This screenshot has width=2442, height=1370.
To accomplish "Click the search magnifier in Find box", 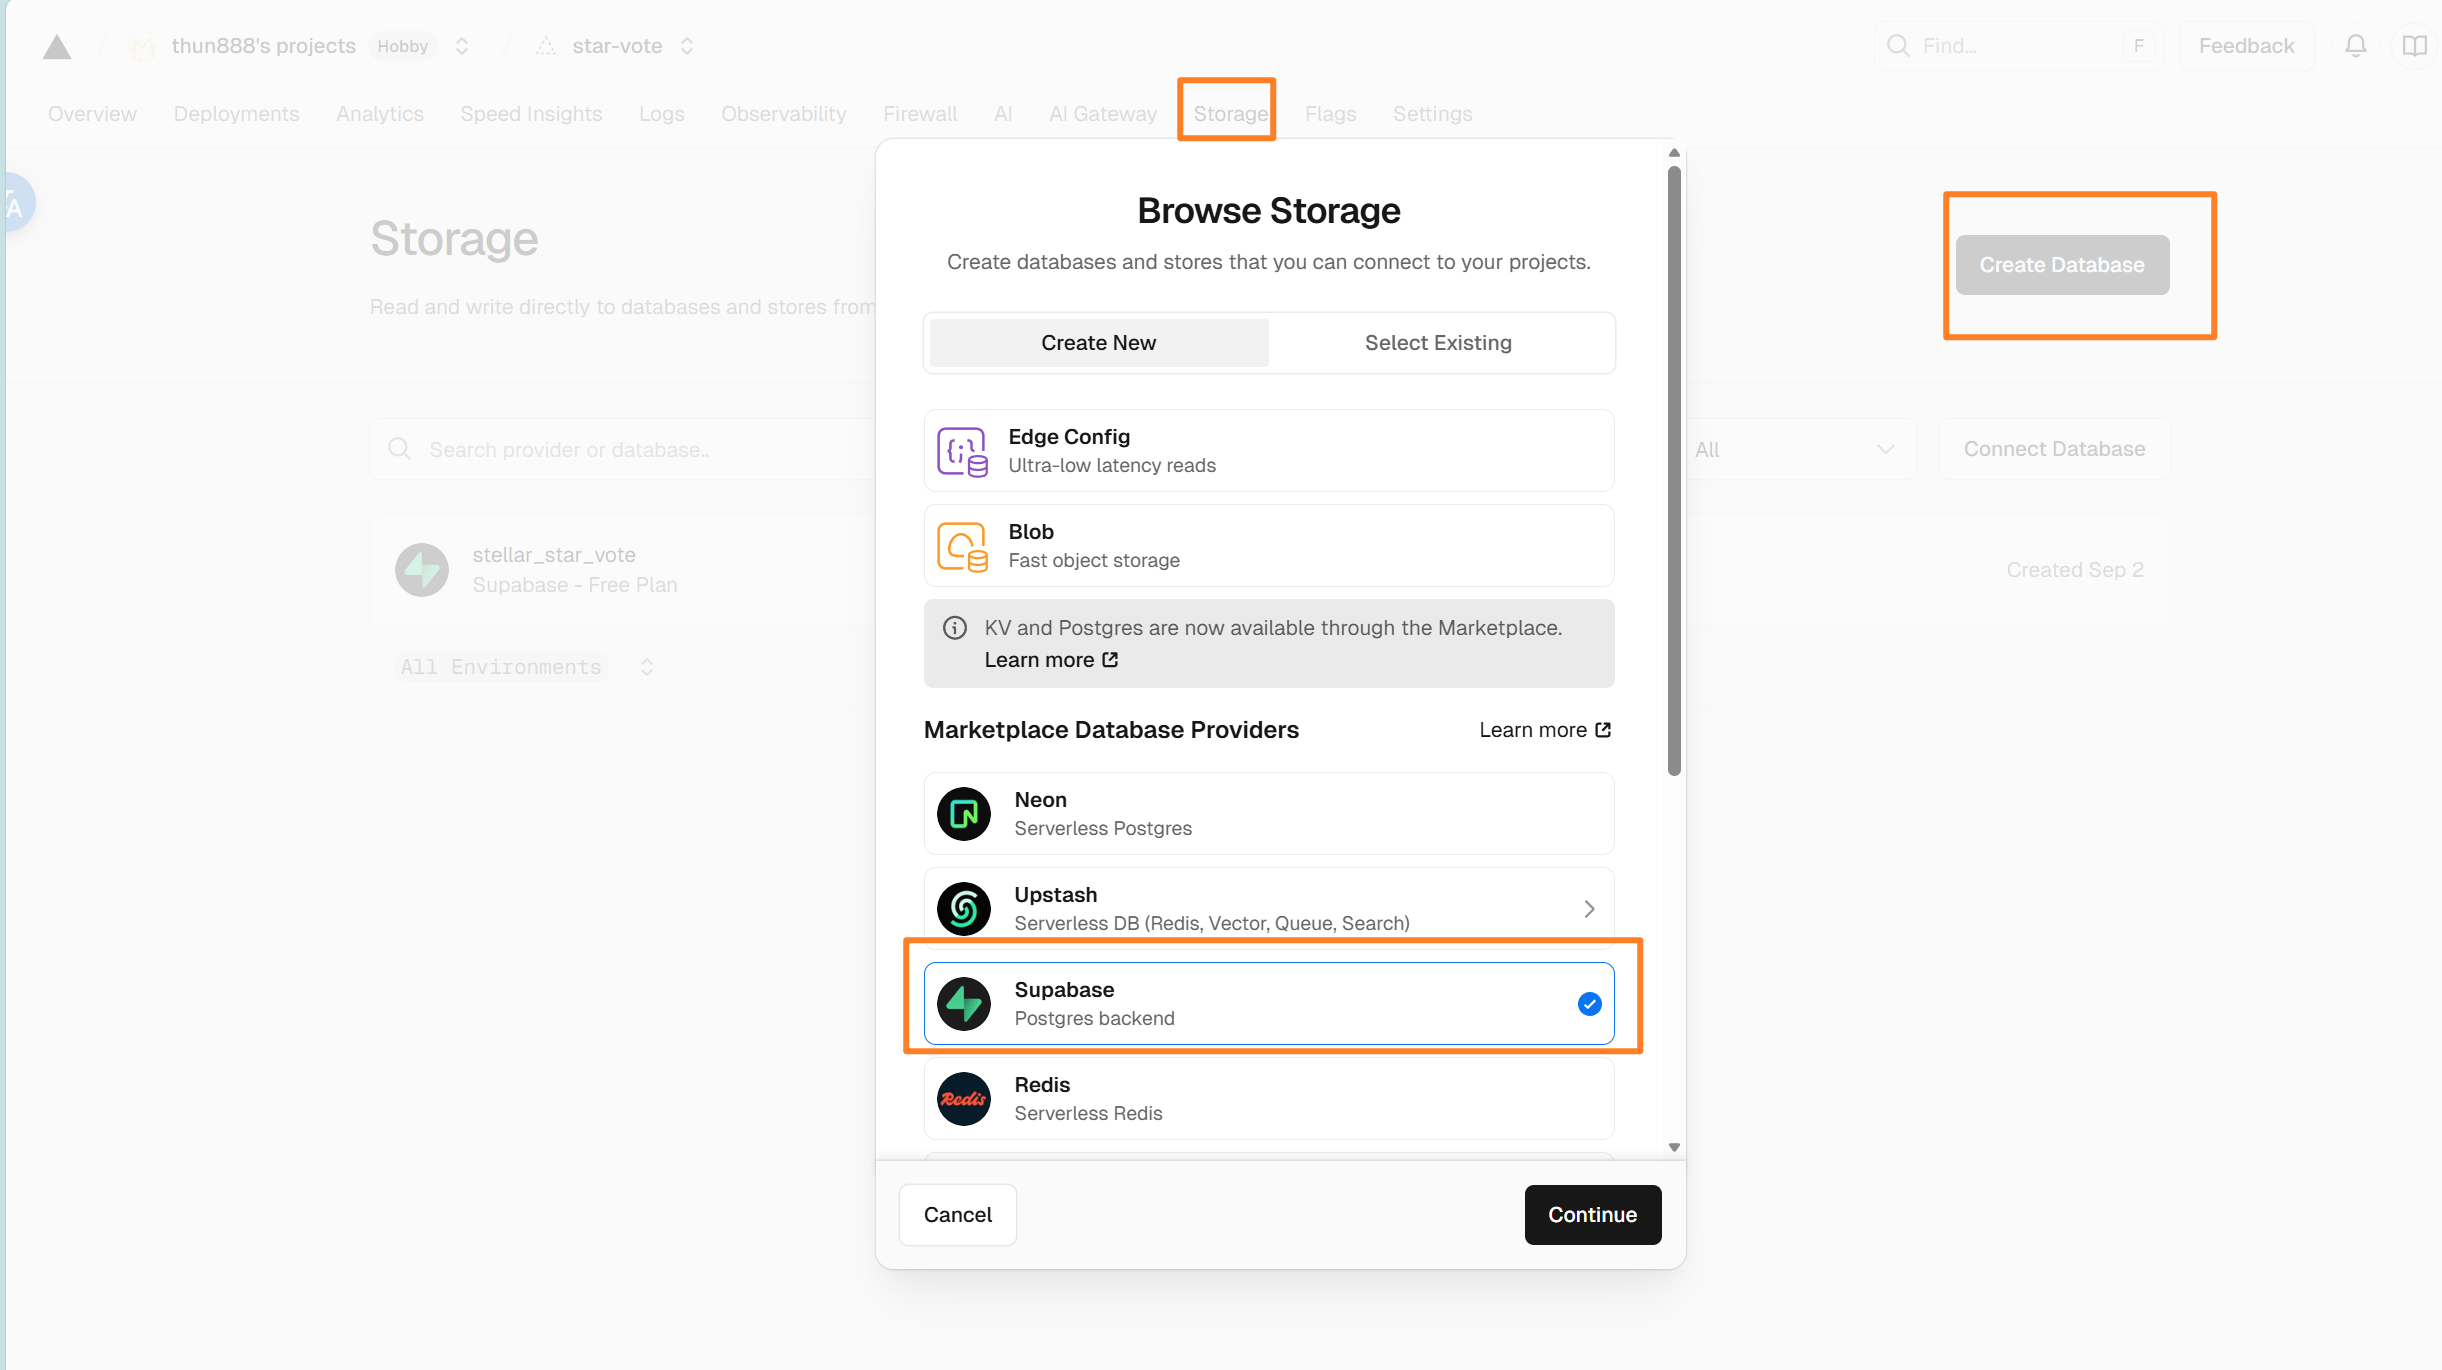I will pos(1897,46).
